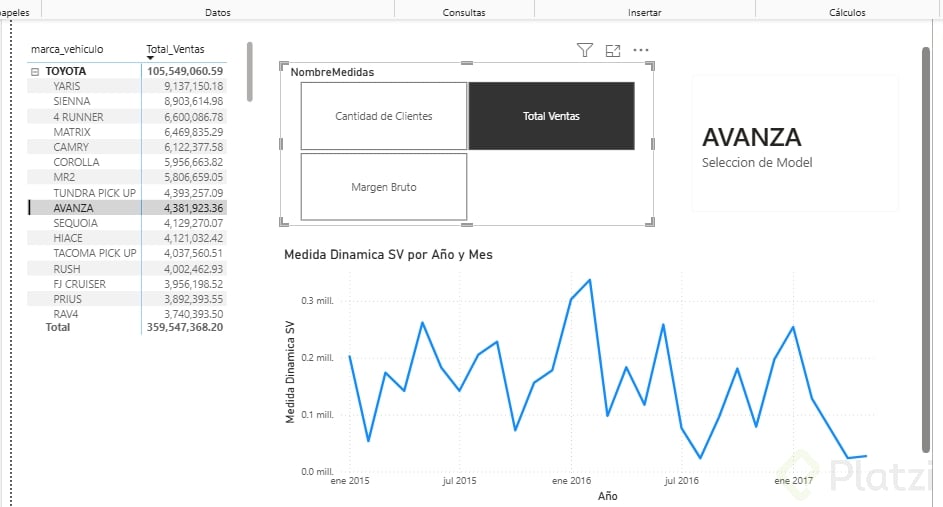Select the Cantidad de Clientes slicer option

[384, 116]
